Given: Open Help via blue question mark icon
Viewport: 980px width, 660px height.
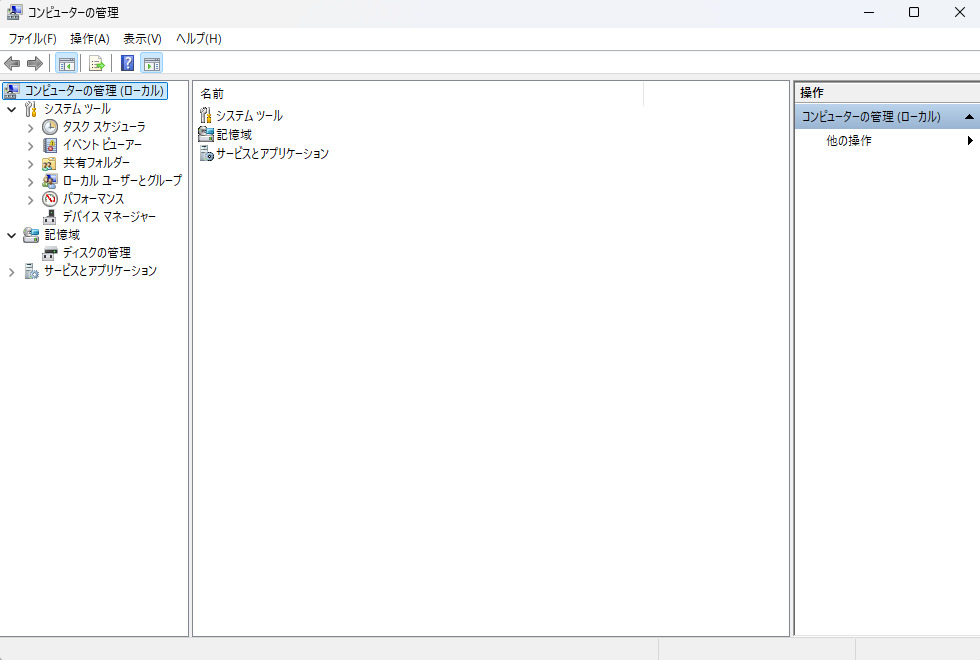Looking at the screenshot, I should [x=128, y=63].
